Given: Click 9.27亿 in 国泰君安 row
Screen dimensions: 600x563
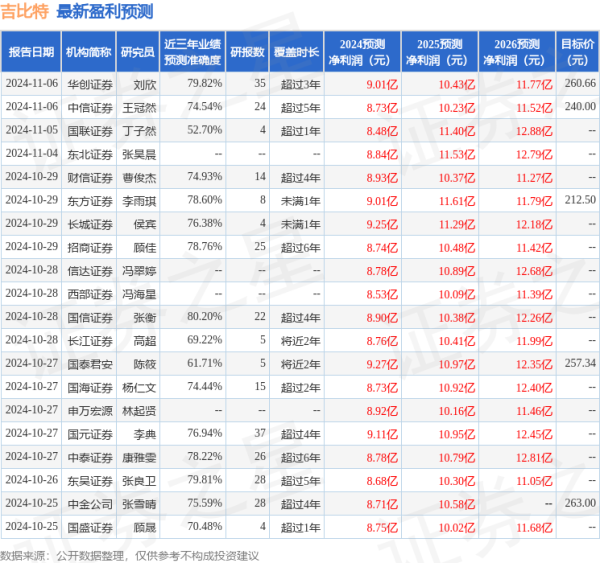Looking at the screenshot, I should tap(382, 364).
